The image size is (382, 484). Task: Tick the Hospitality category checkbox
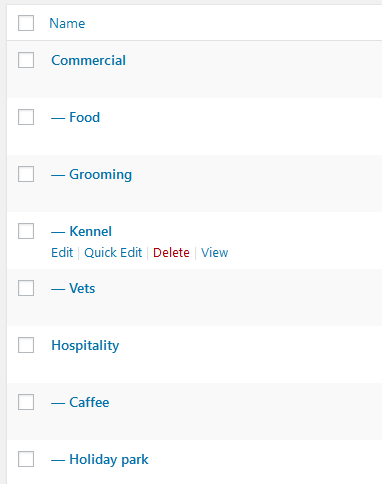click(26, 345)
